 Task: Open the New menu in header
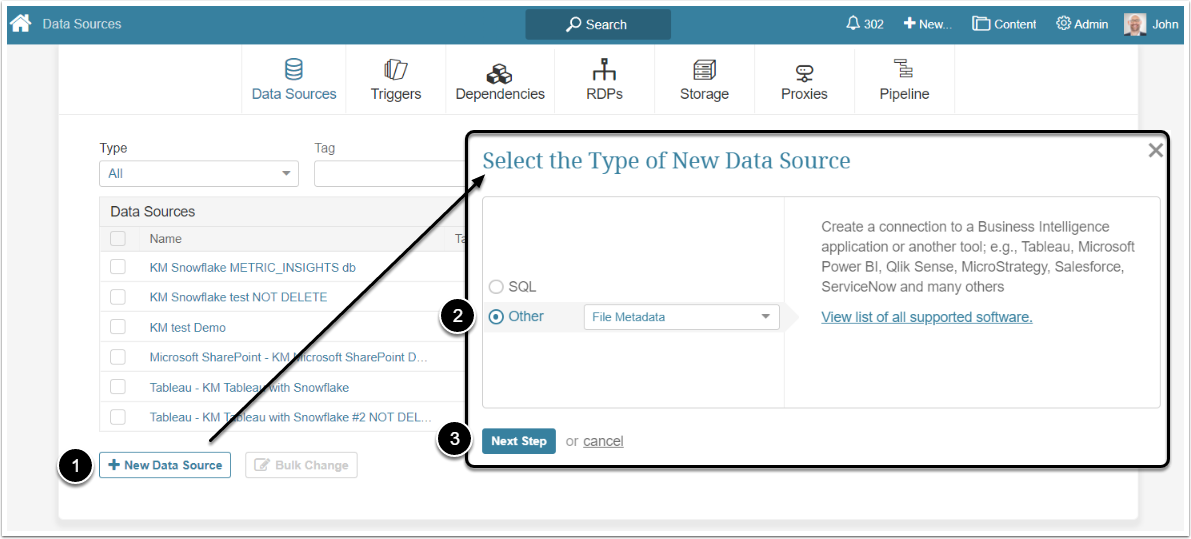point(927,24)
